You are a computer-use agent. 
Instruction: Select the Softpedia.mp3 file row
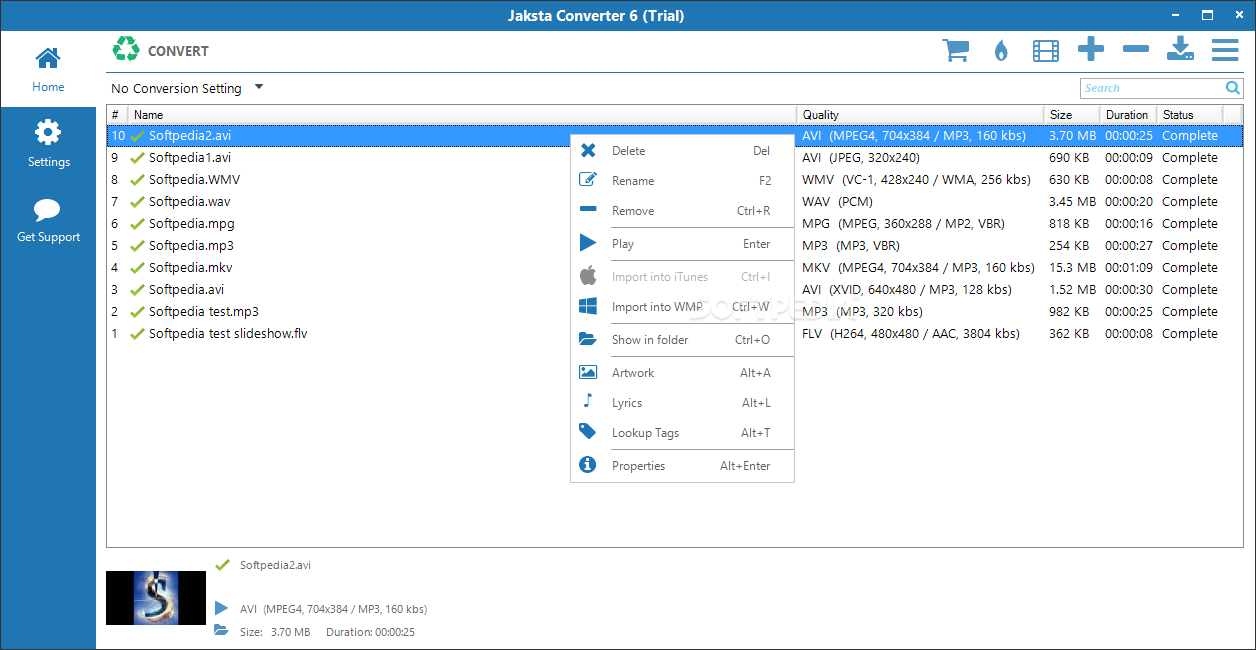(x=675, y=246)
